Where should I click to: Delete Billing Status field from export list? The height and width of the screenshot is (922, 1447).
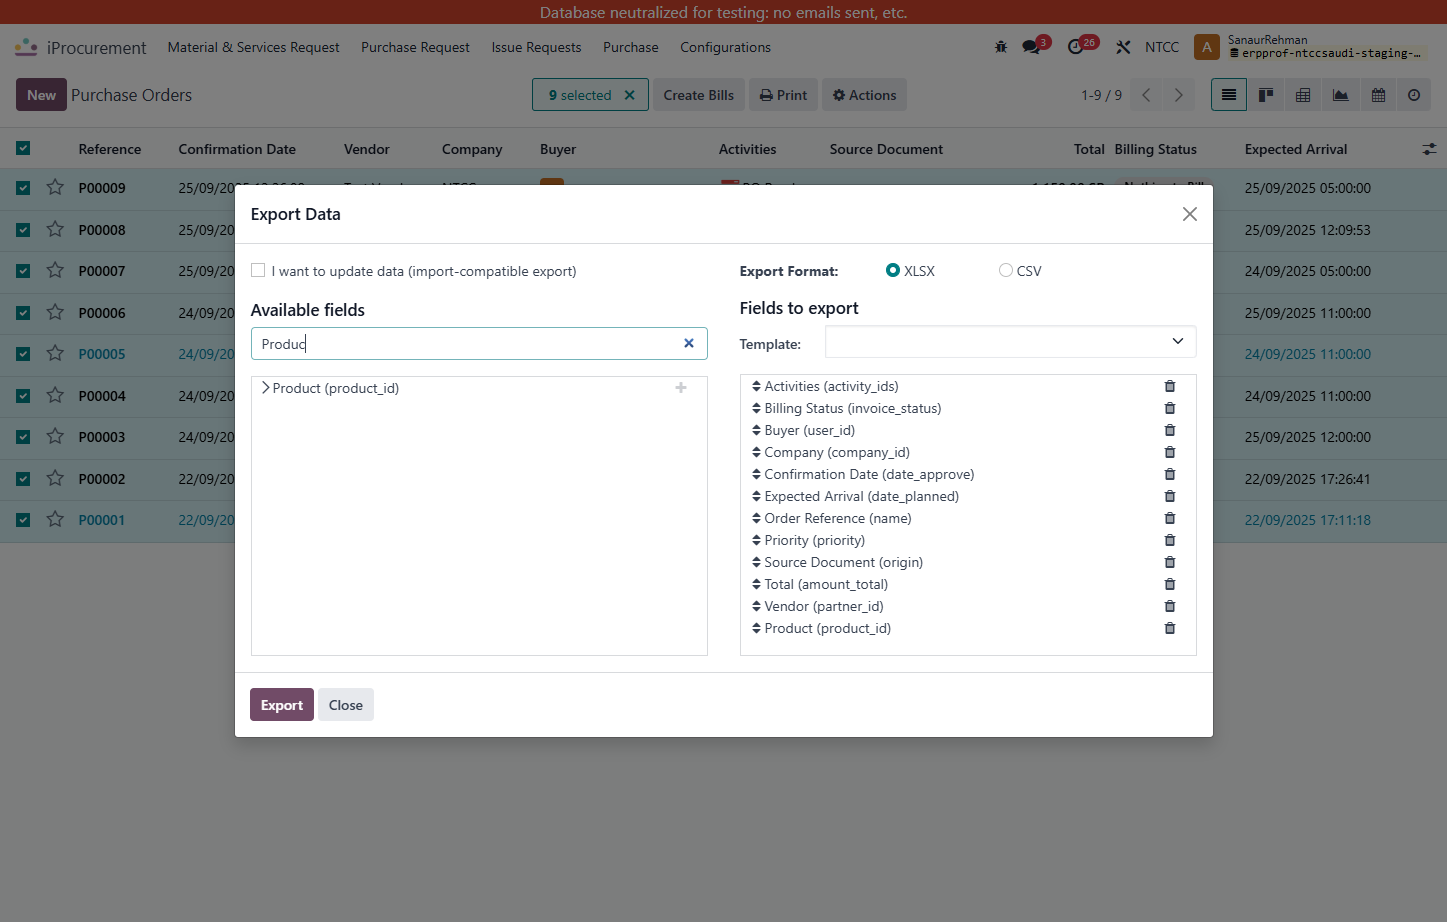pyautogui.click(x=1170, y=408)
